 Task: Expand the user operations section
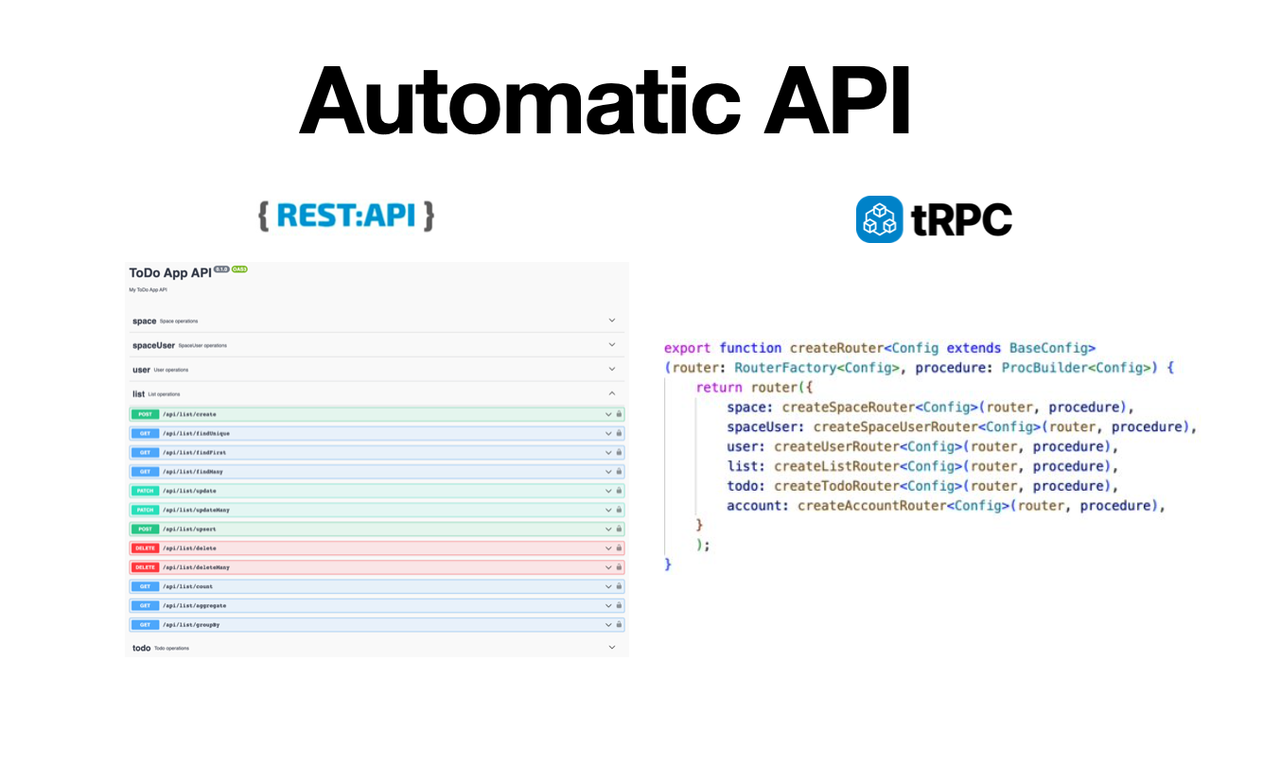pos(611,369)
